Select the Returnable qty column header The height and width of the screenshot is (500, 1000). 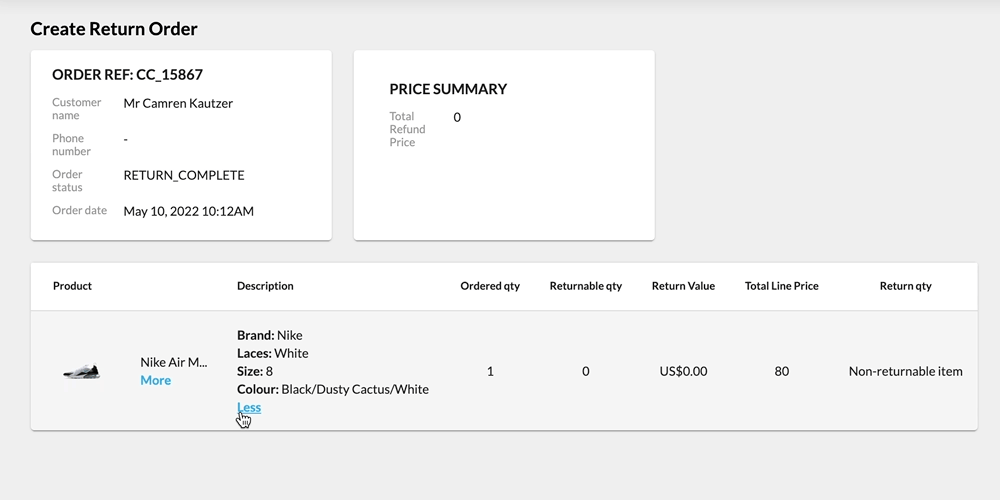[585, 286]
